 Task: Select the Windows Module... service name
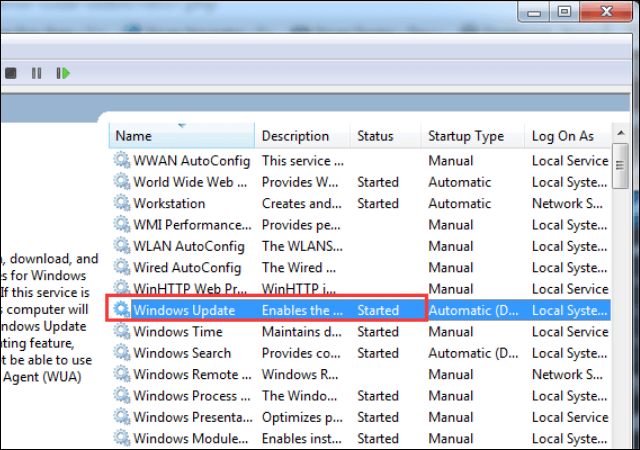(x=191, y=438)
